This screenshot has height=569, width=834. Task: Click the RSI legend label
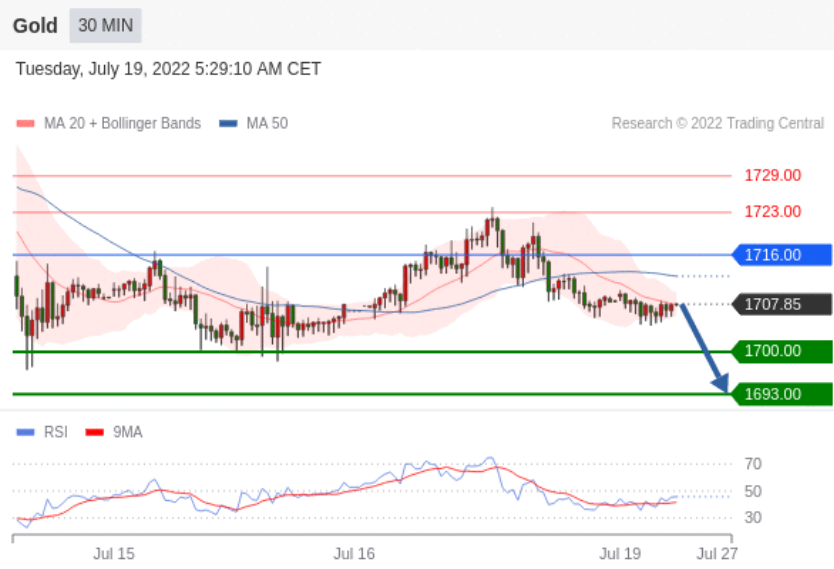(56, 432)
